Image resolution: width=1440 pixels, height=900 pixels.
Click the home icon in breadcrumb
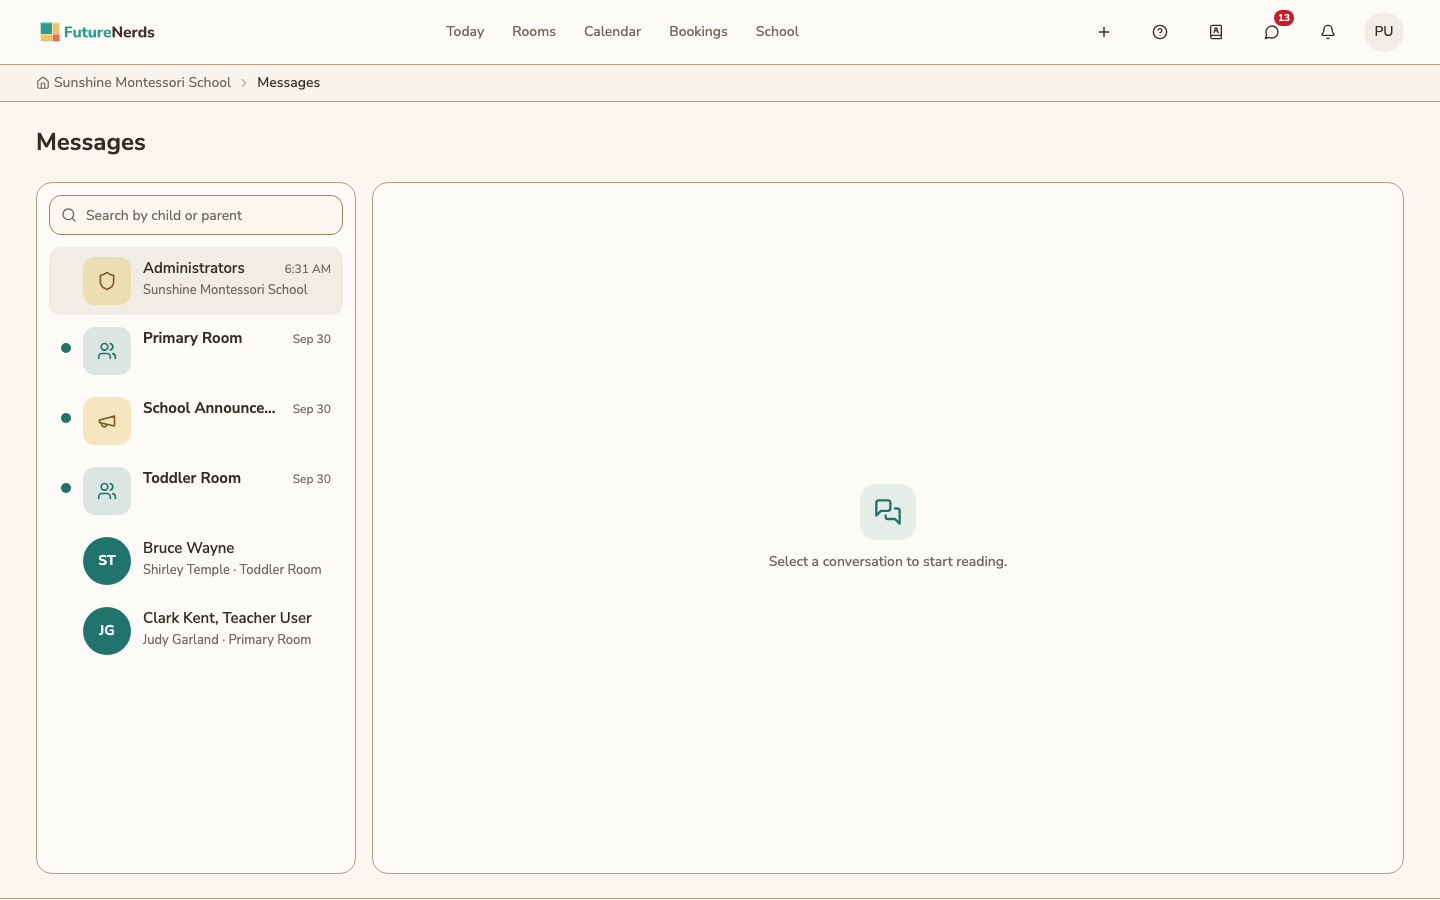[x=43, y=83]
